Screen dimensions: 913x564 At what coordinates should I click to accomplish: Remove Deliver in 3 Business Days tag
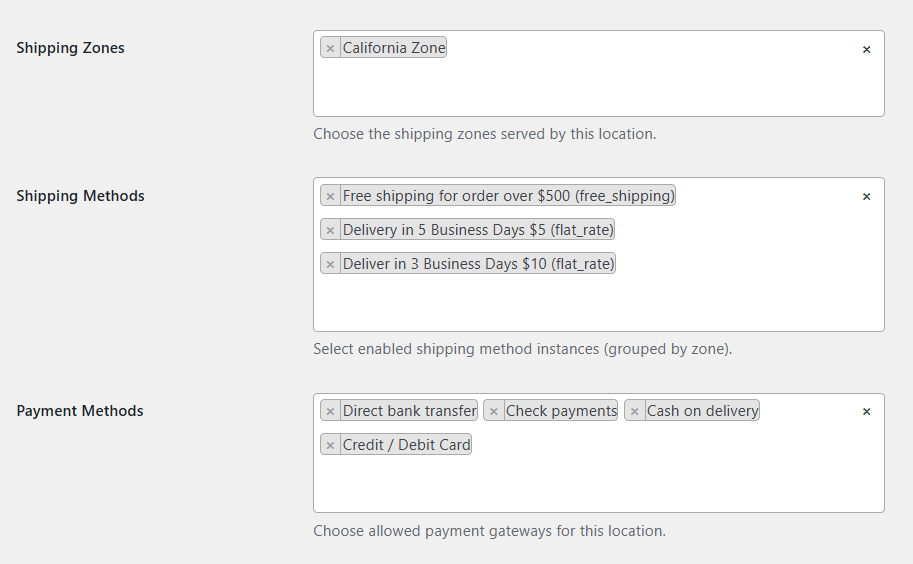coord(330,264)
